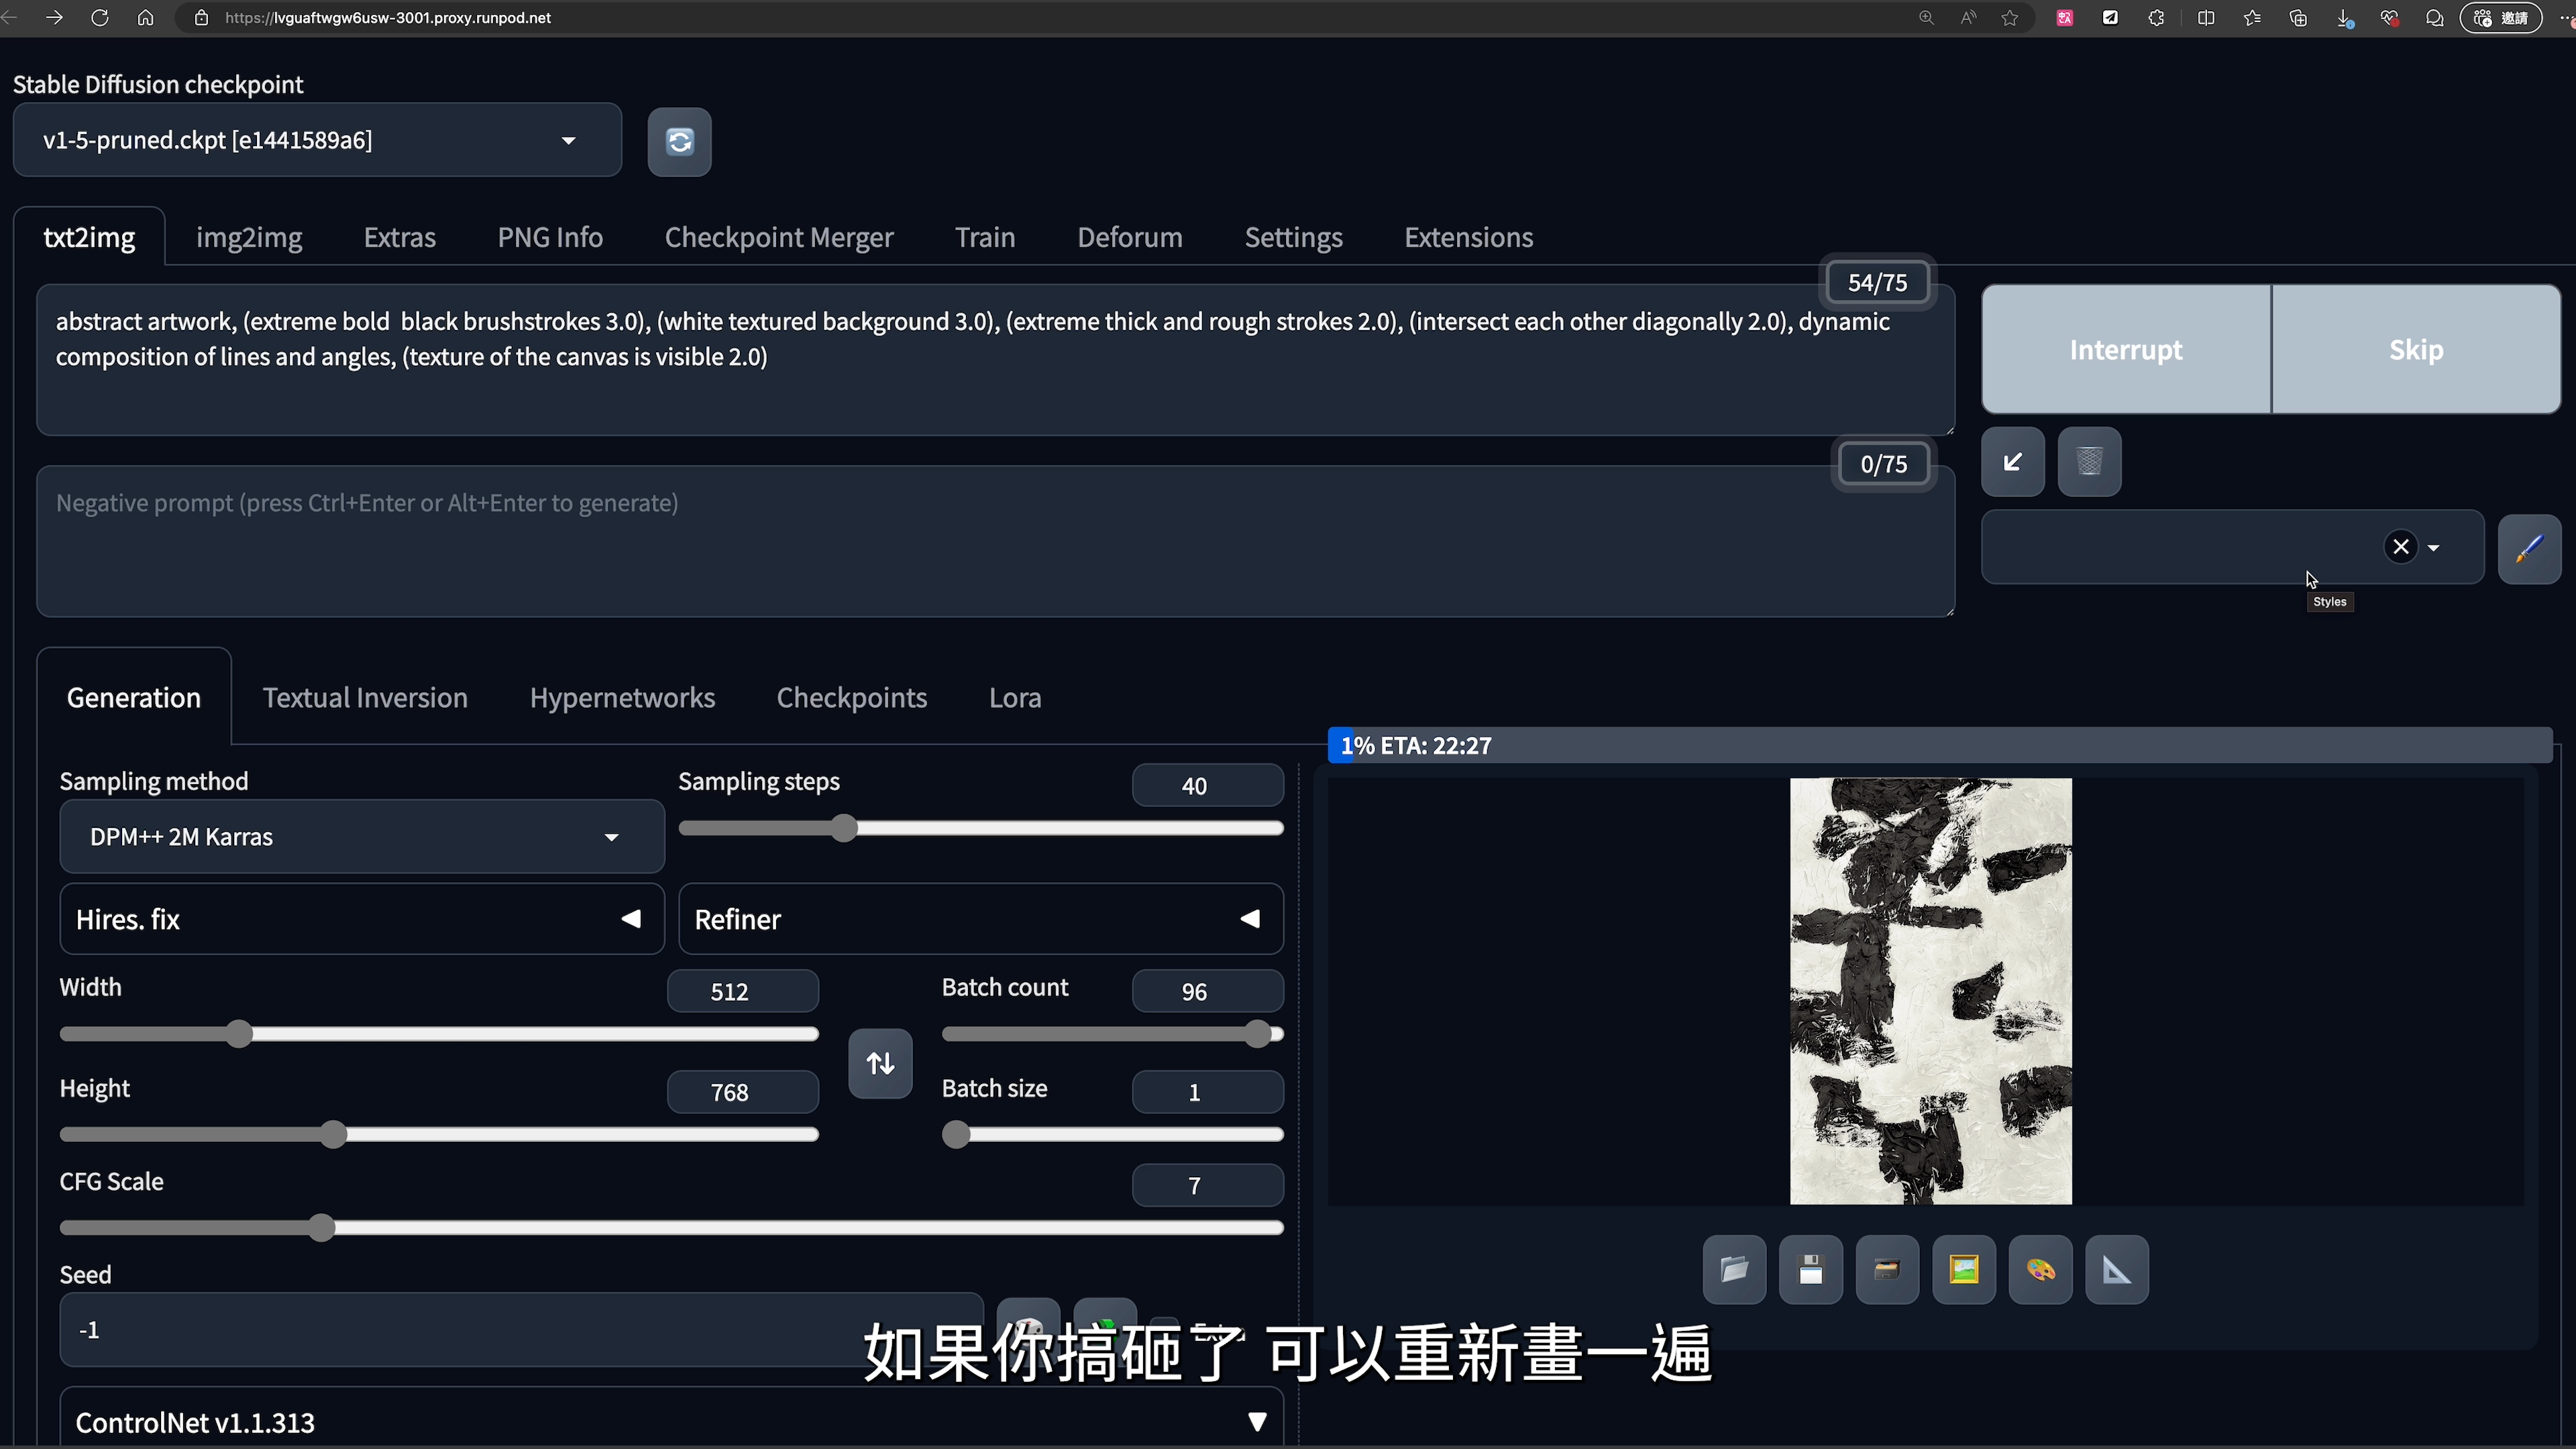Send image to inpaint palette icon

[2040, 1270]
